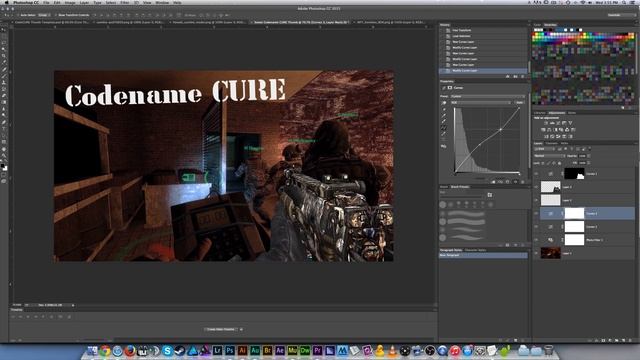
Task: Pick the white point eyedropper in Curves
Action: 444,122
